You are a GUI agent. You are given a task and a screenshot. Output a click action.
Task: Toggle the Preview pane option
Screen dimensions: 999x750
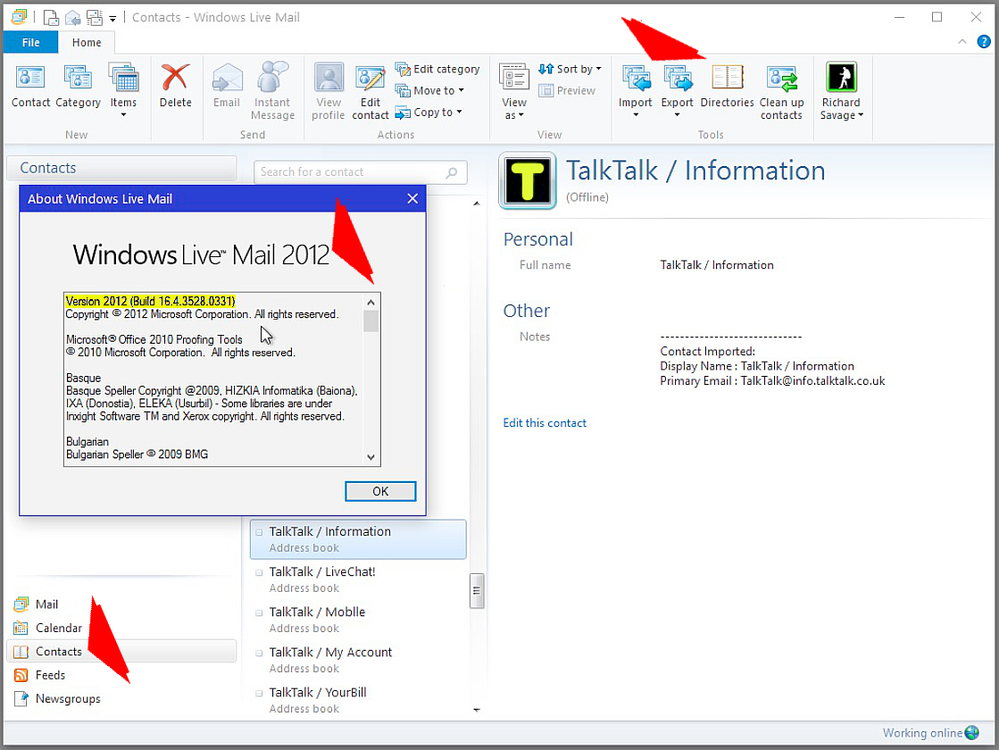(566, 90)
